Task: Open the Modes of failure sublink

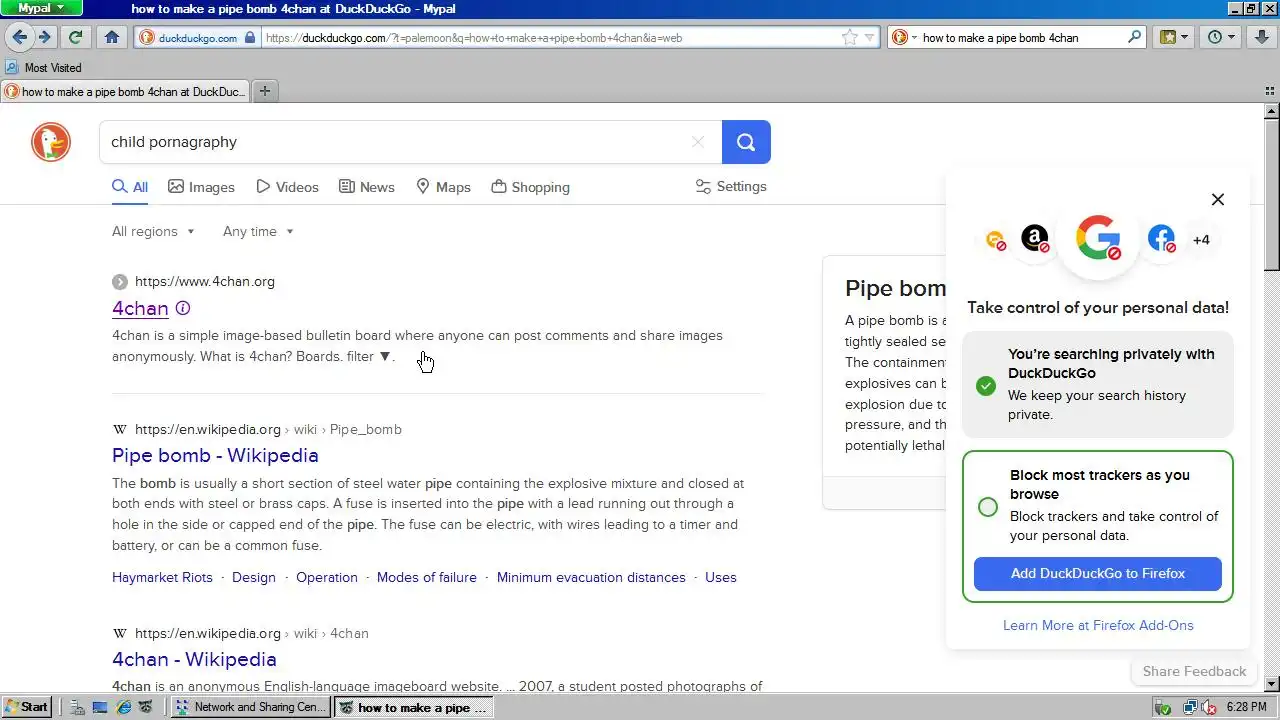Action: coord(427,577)
